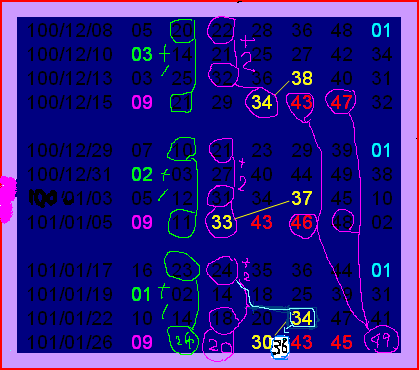Select the cyan 01 in row 100/12/08
The image size is (419, 370).
click(381, 30)
